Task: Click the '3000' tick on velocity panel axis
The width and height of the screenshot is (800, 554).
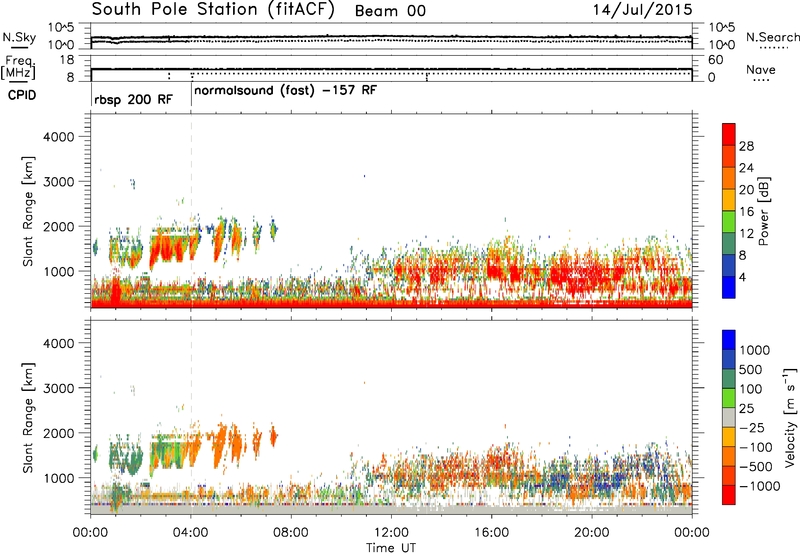Action: click(59, 388)
